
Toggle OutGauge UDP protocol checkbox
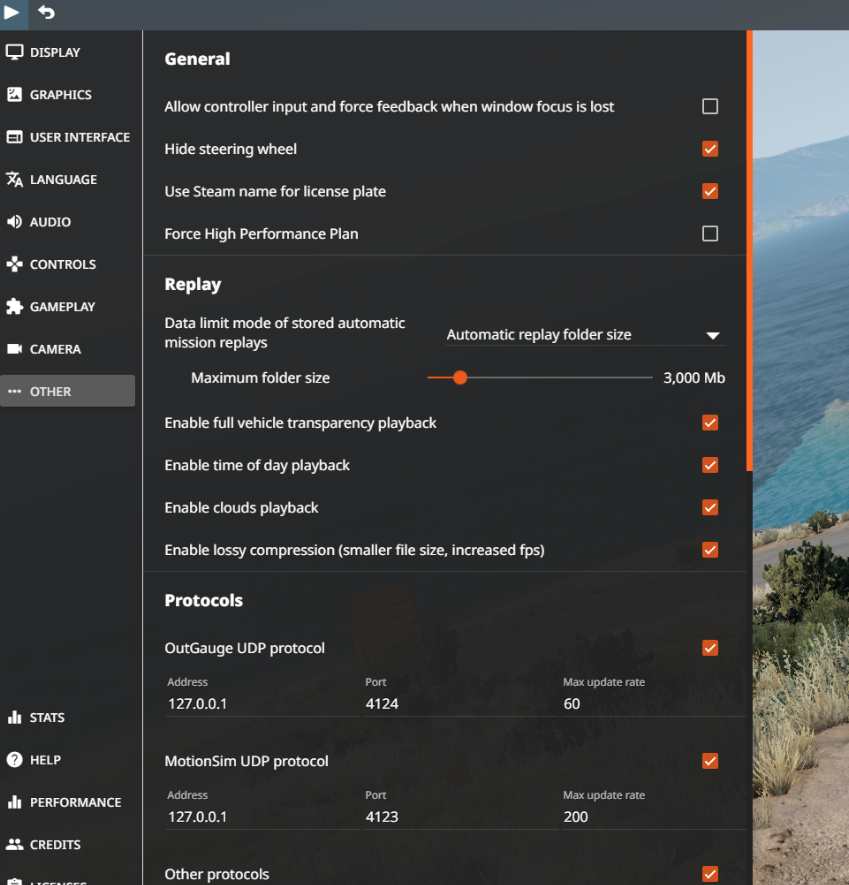pyautogui.click(x=710, y=648)
